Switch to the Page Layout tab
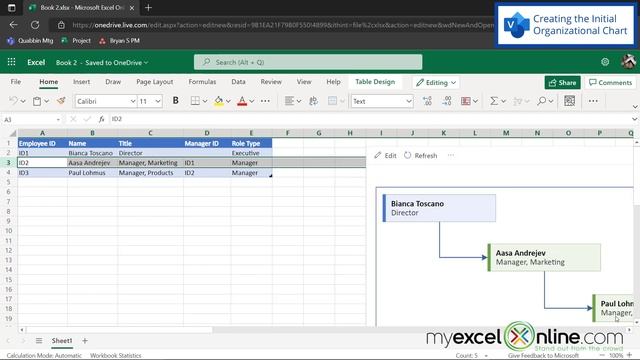 [x=155, y=82]
